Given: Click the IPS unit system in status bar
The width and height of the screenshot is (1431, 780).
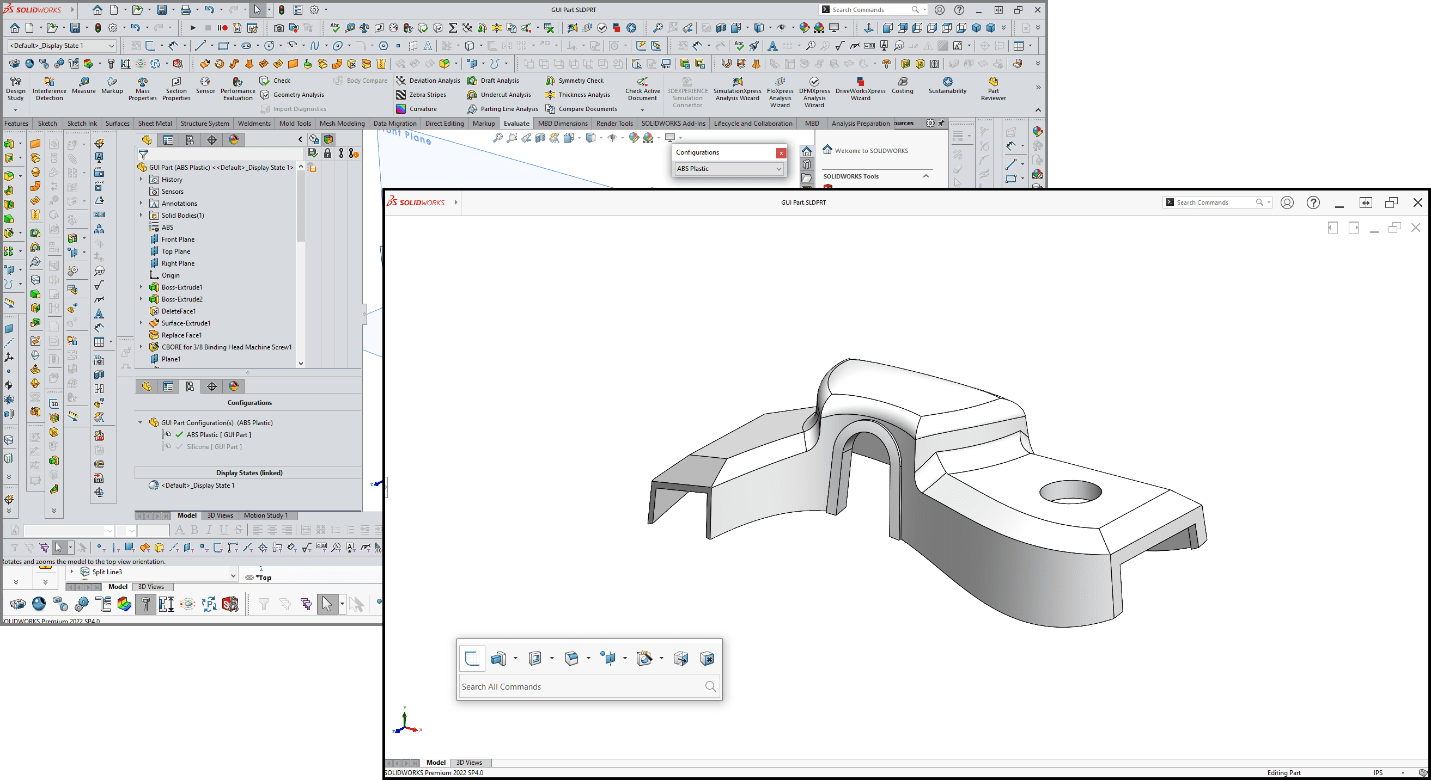Looking at the screenshot, I should pos(1380,773).
